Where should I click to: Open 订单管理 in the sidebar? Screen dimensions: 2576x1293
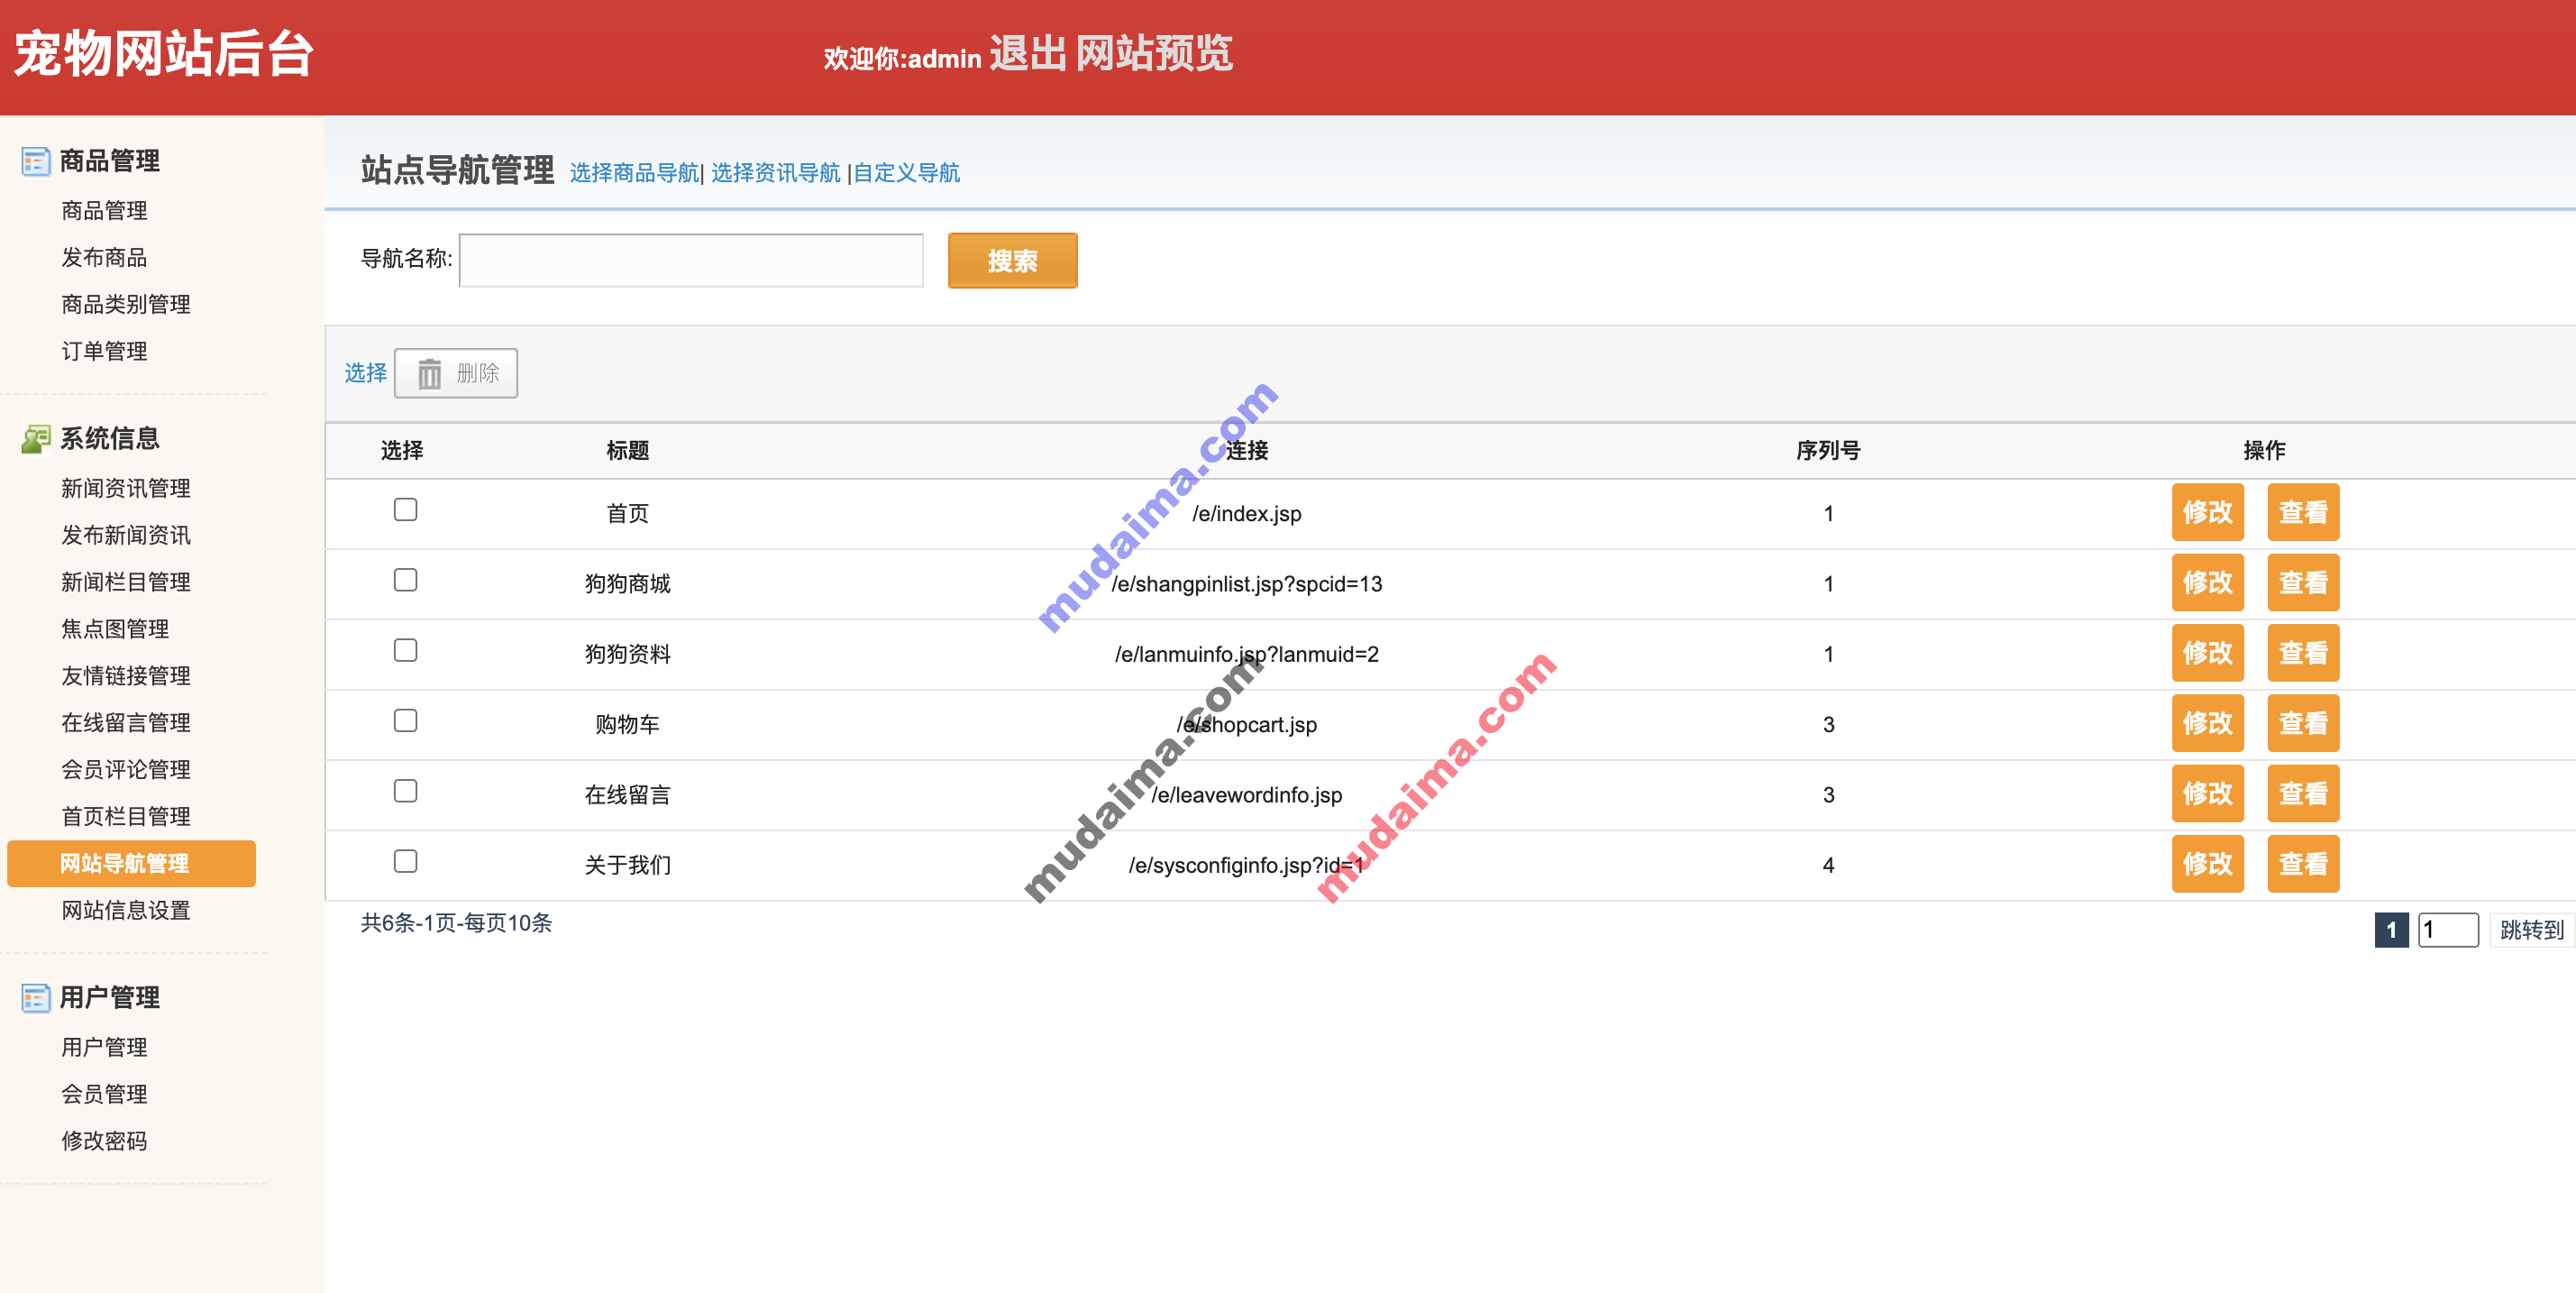104,351
